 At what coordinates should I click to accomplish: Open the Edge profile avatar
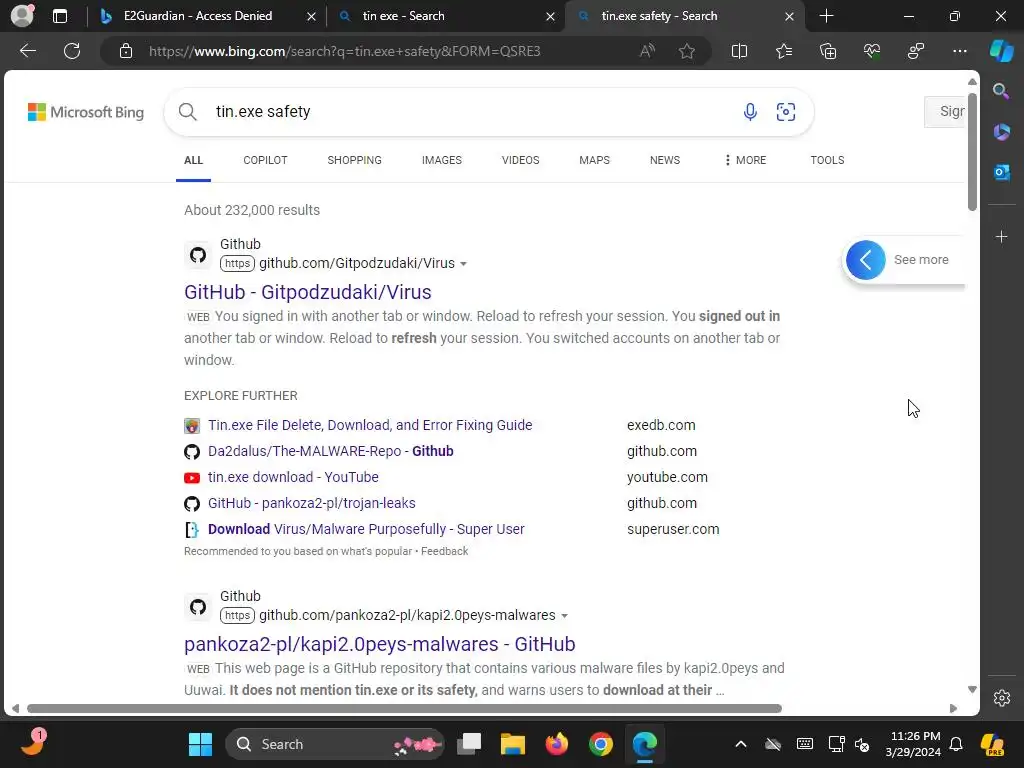coord(22,16)
